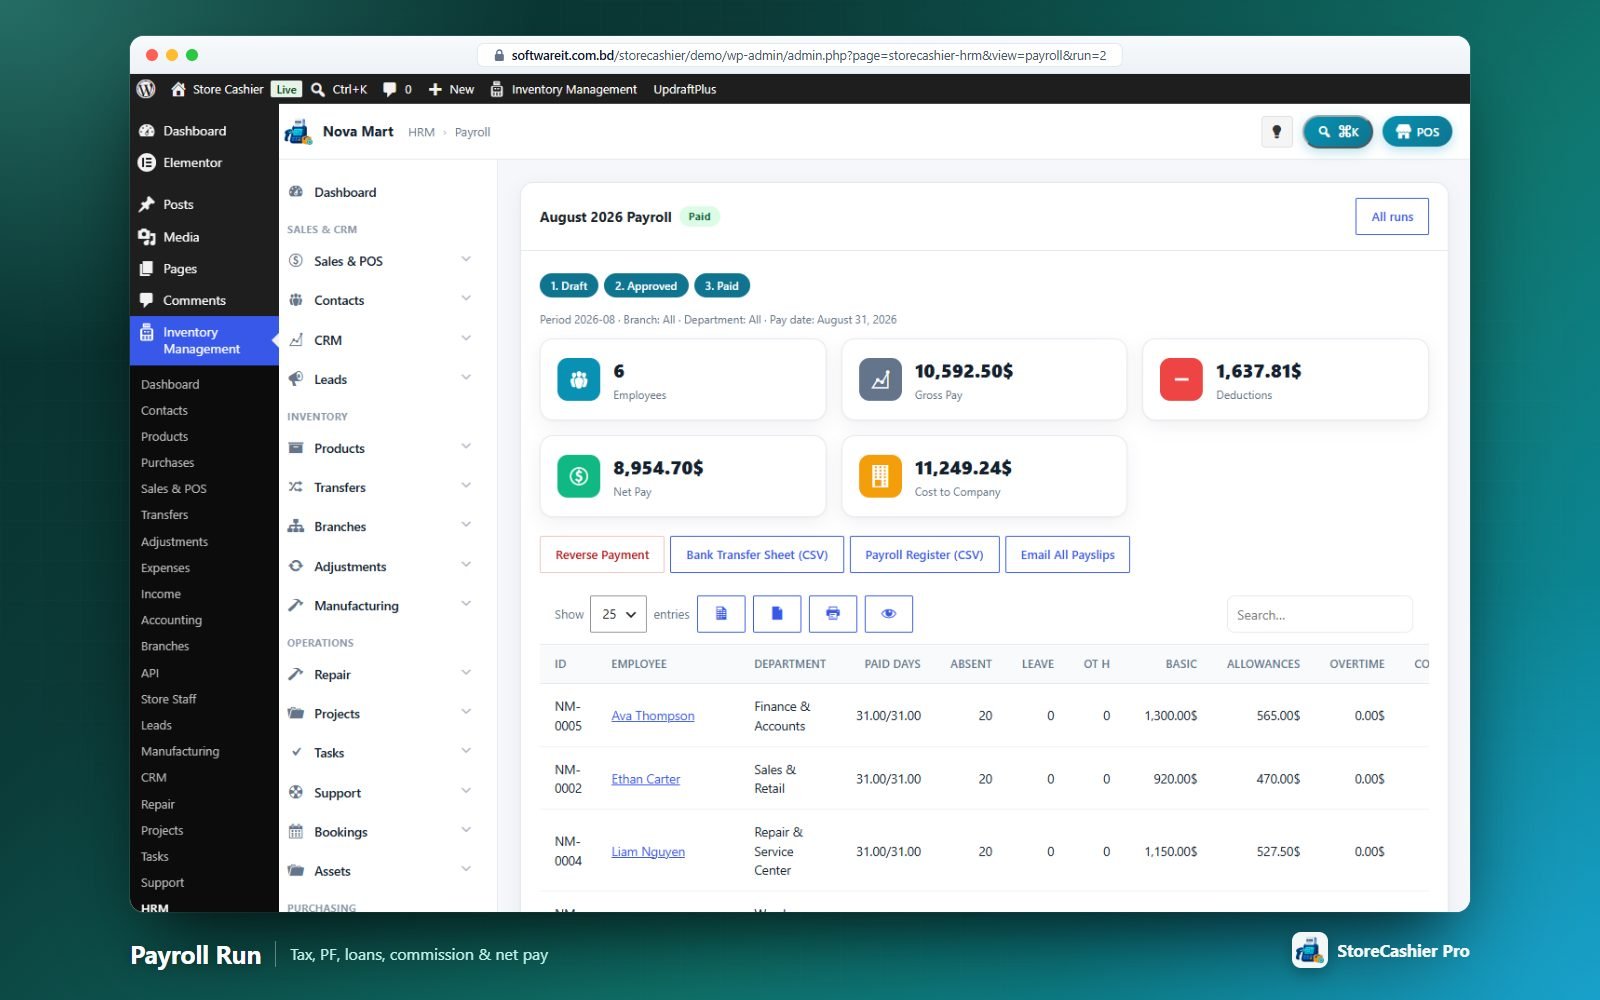Open Dashboard in the plugin menu
The height and width of the screenshot is (1000, 1600).
pos(345,192)
